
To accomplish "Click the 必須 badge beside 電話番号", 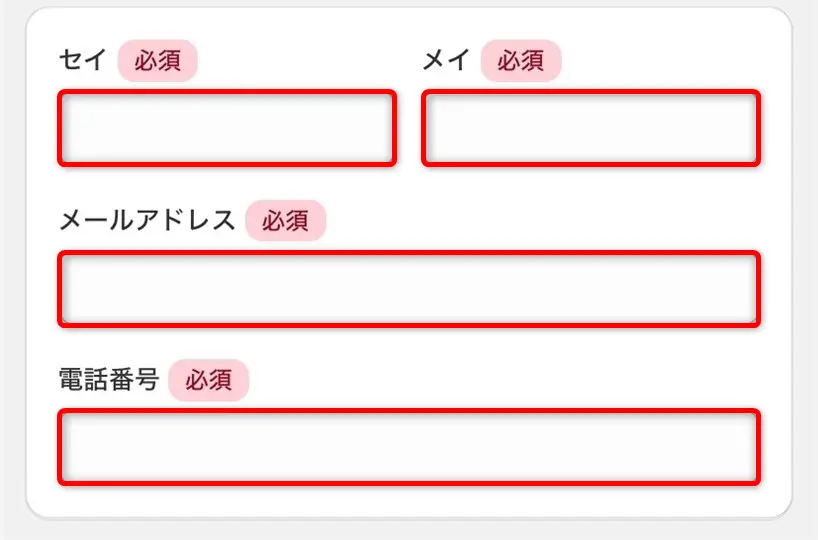I will (x=208, y=380).
